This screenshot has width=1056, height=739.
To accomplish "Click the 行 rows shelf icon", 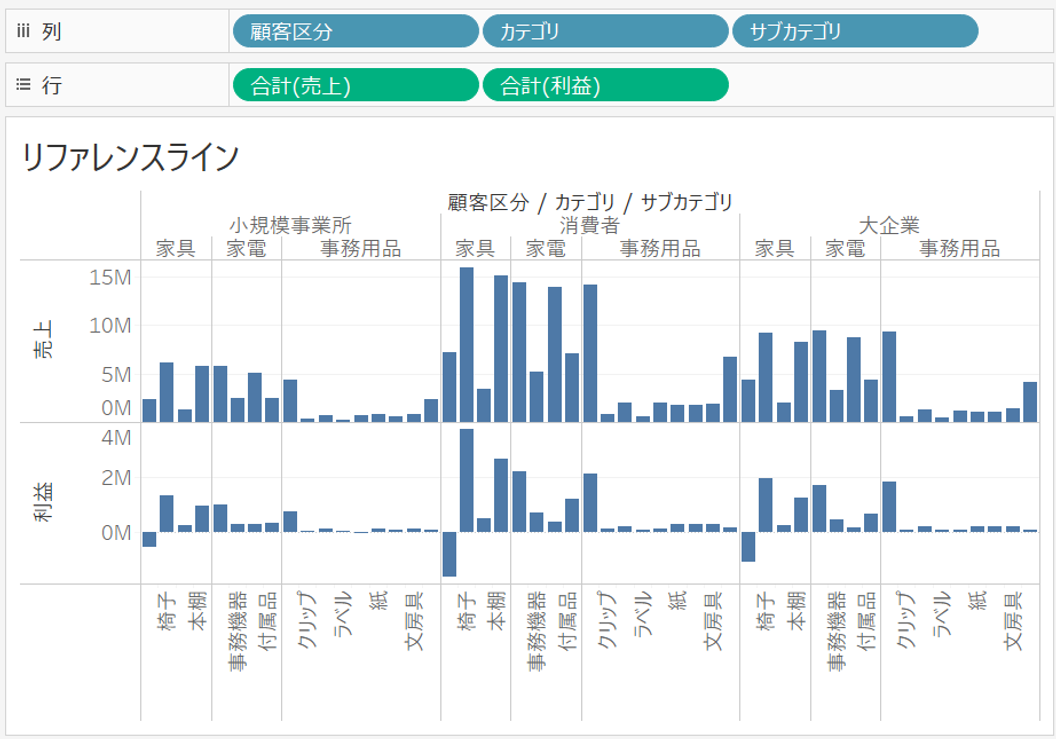I will 24,85.
